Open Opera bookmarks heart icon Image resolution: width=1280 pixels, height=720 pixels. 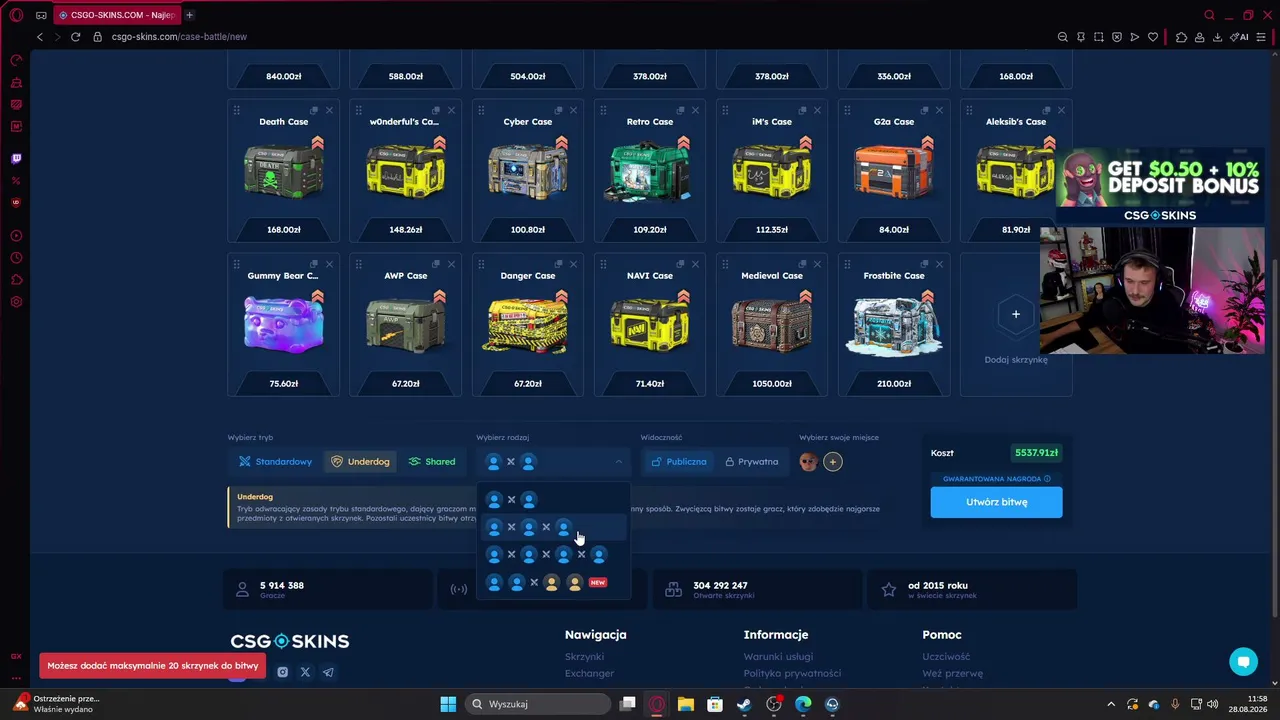tap(1153, 37)
